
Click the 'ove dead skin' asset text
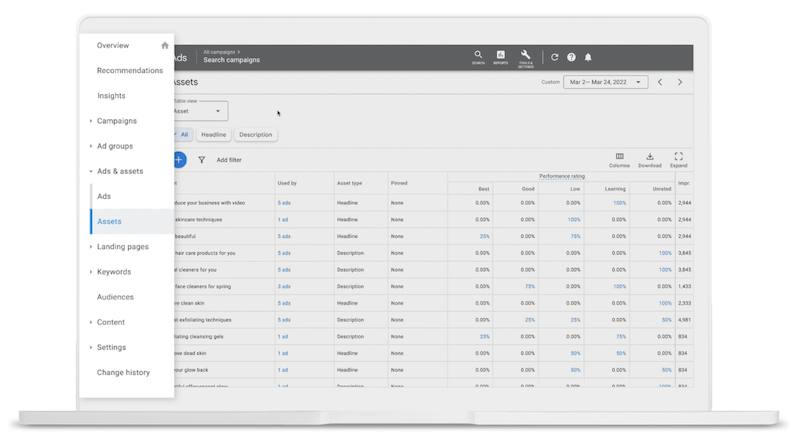coord(190,353)
